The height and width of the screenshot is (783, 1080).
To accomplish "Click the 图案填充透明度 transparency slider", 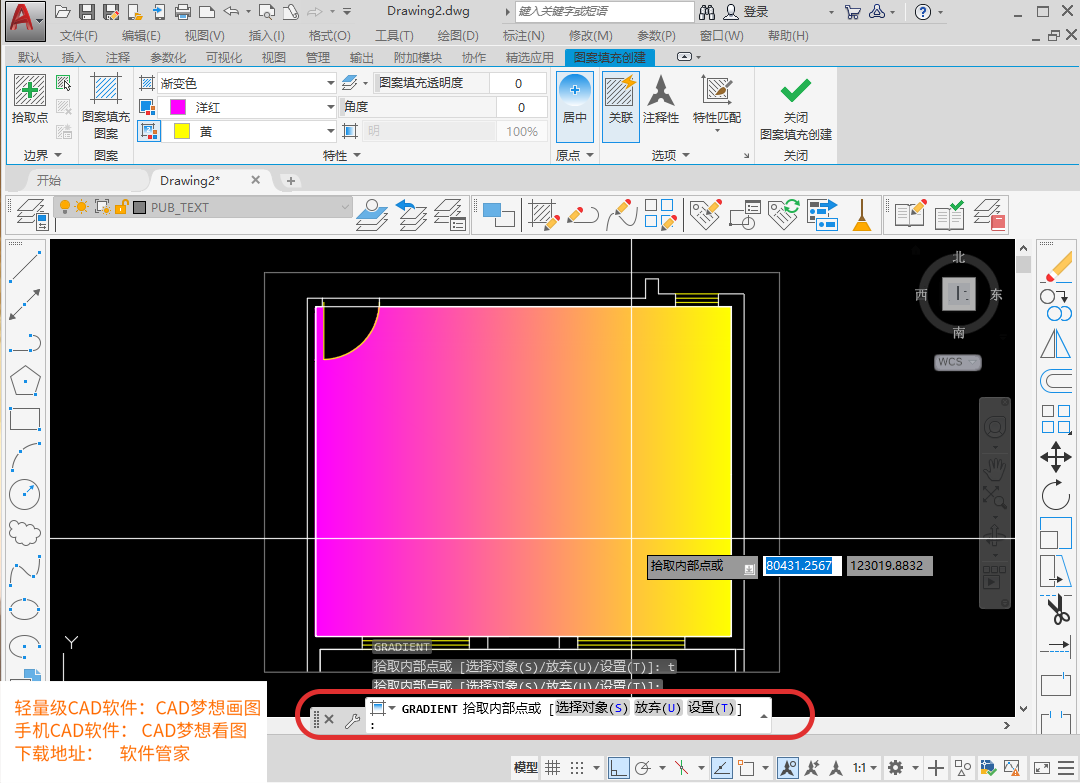I will point(431,83).
